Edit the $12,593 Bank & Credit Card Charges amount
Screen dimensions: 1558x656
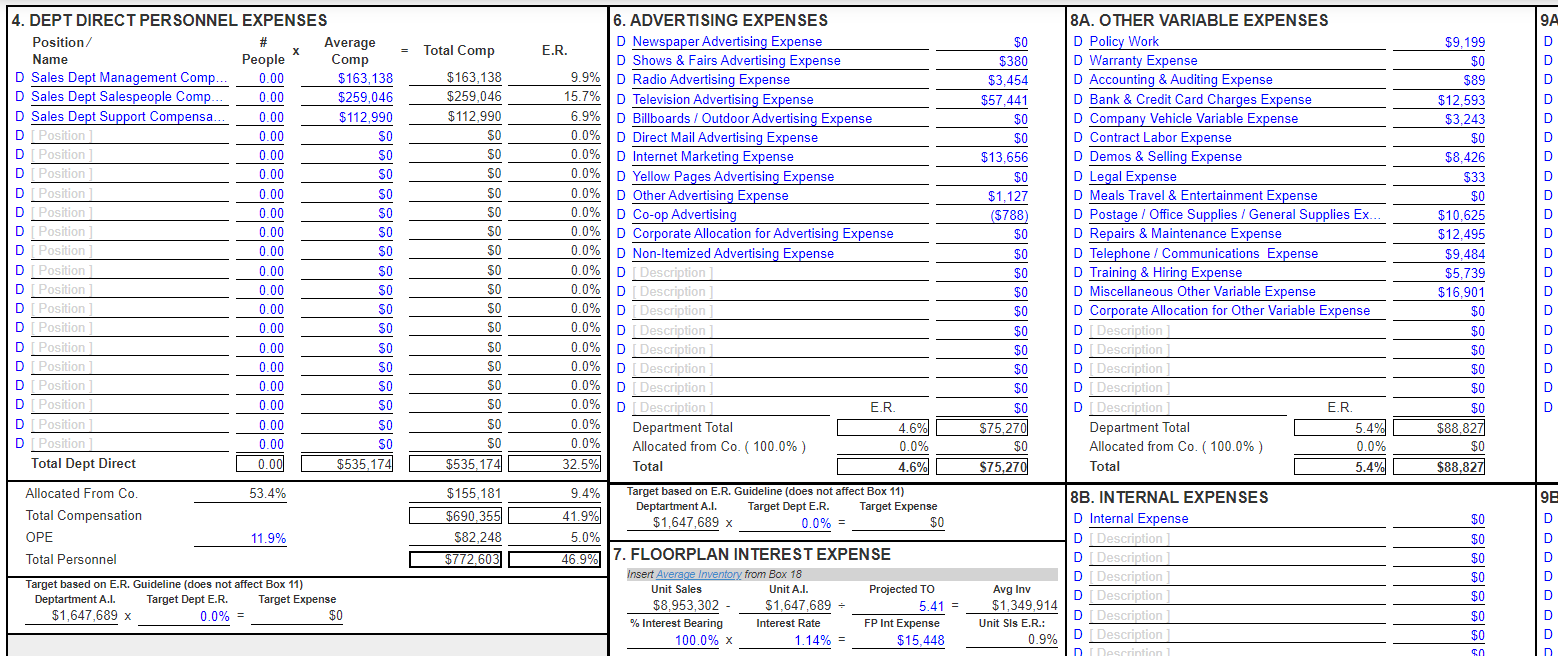pyautogui.click(x=1440, y=99)
